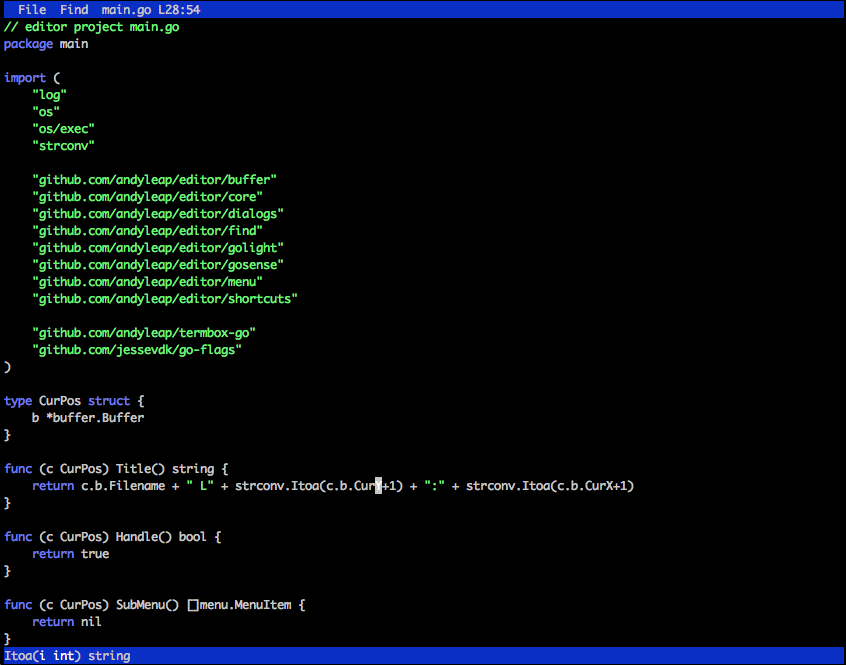Click the termbox-go import path
The image size is (846, 665).
(x=151, y=333)
